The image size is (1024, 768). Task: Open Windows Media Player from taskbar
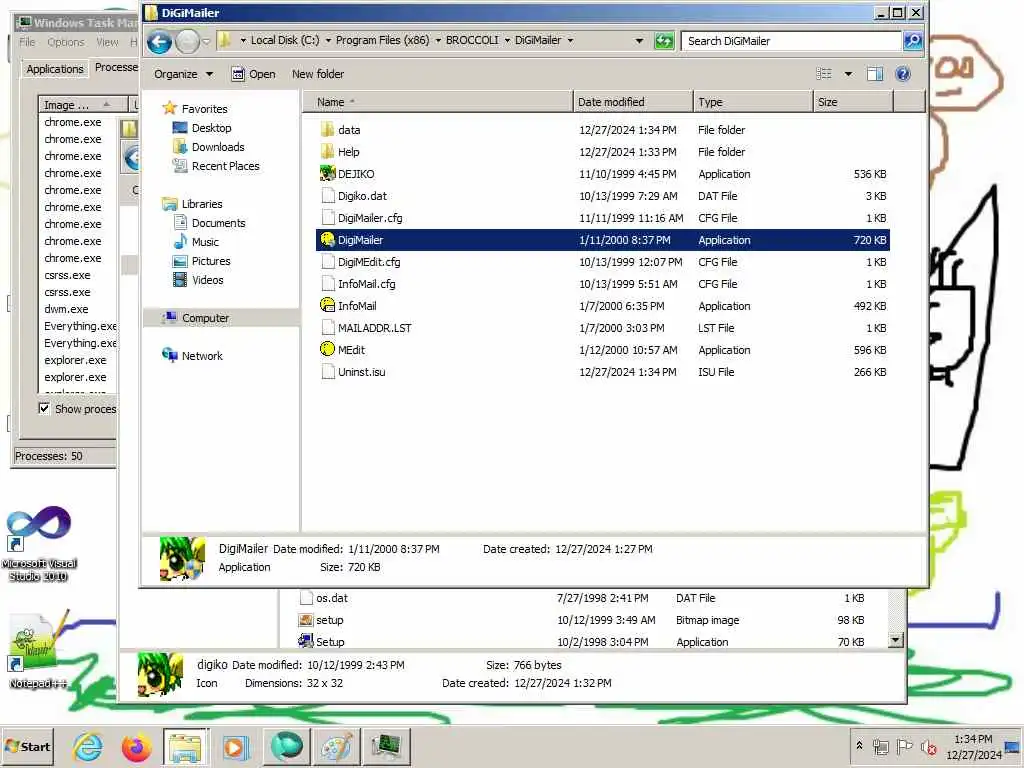(235, 746)
